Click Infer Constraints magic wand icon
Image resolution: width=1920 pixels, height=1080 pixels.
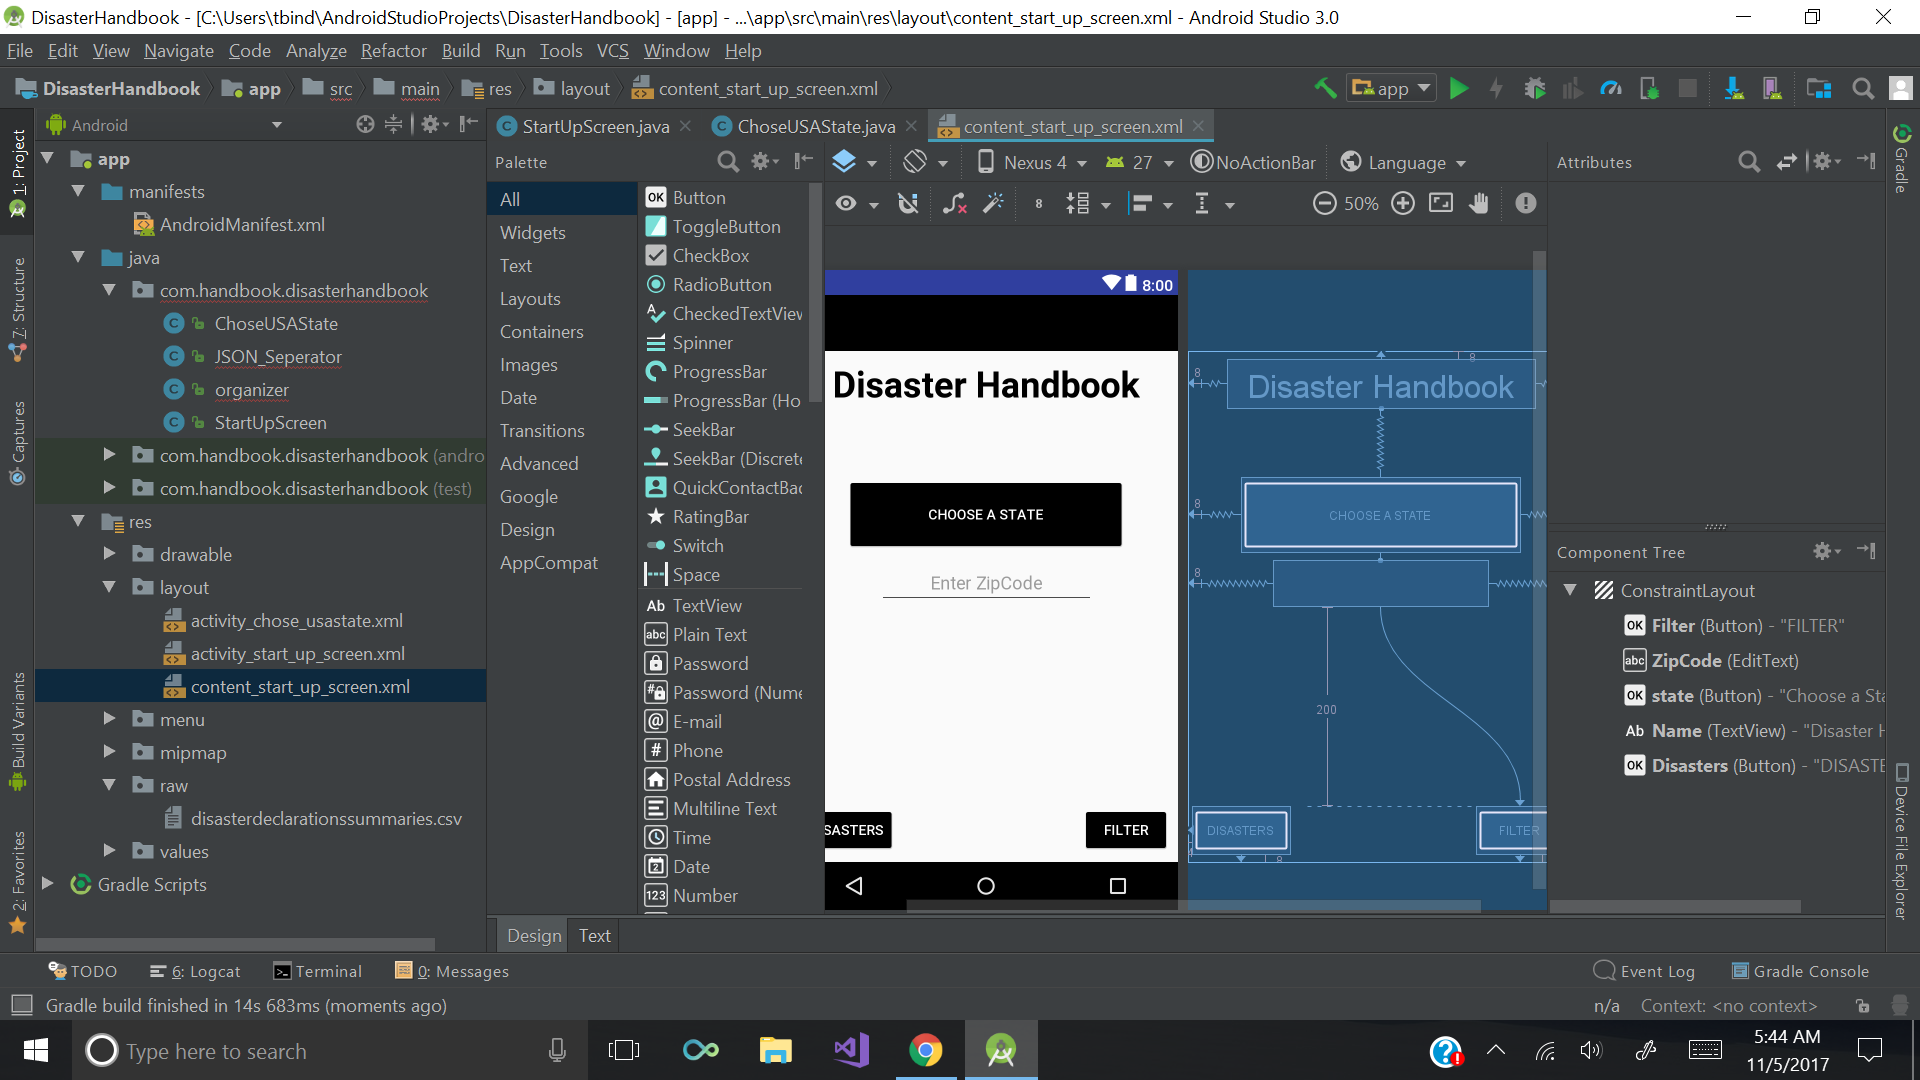point(993,204)
